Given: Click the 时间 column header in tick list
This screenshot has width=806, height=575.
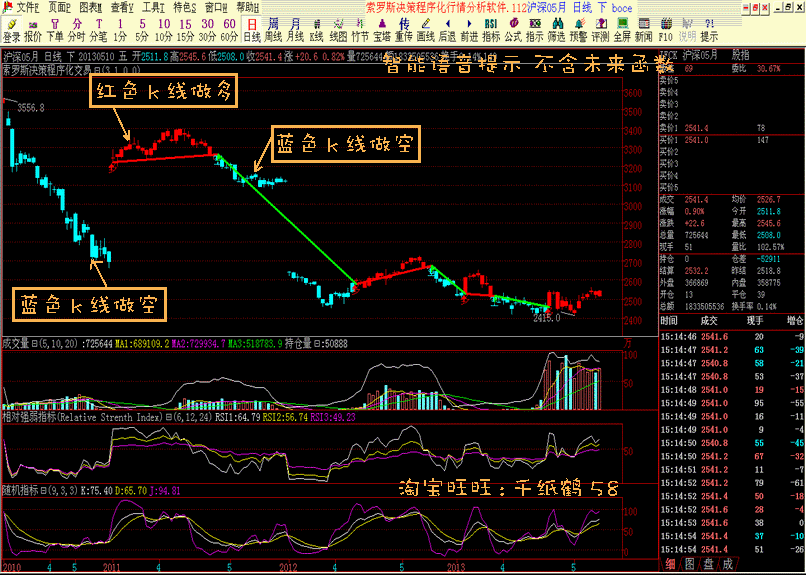Looking at the screenshot, I should (x=669, y=321).
